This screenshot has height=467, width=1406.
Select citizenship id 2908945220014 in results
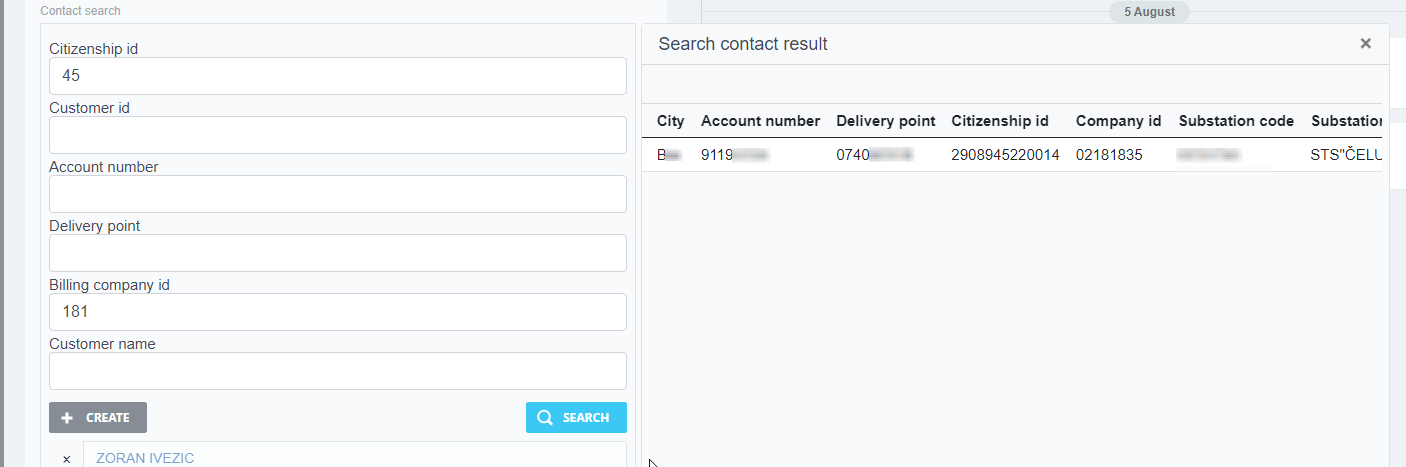point(1005,155)
